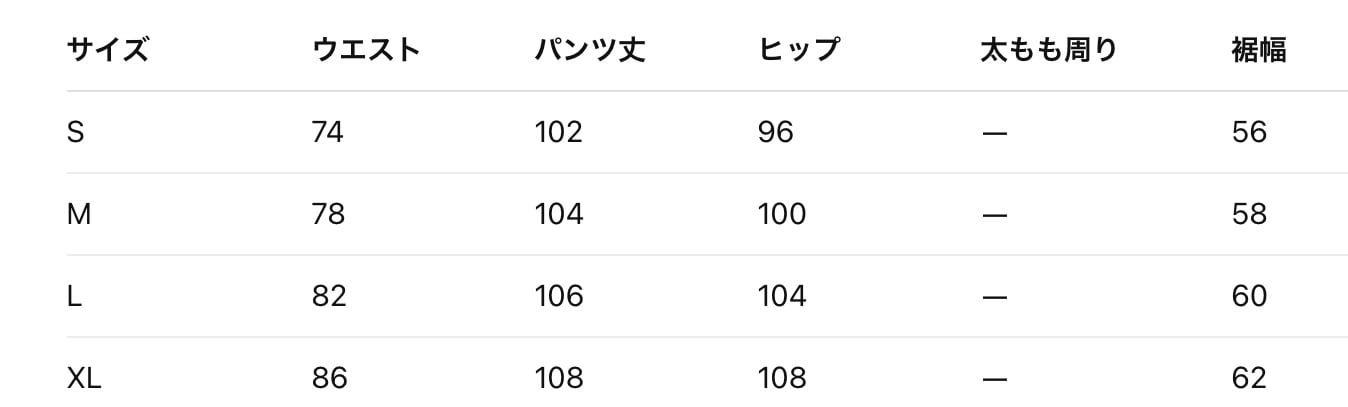Select hem width value 62
1348x407 pixels.
click(x=1249, y=378)
